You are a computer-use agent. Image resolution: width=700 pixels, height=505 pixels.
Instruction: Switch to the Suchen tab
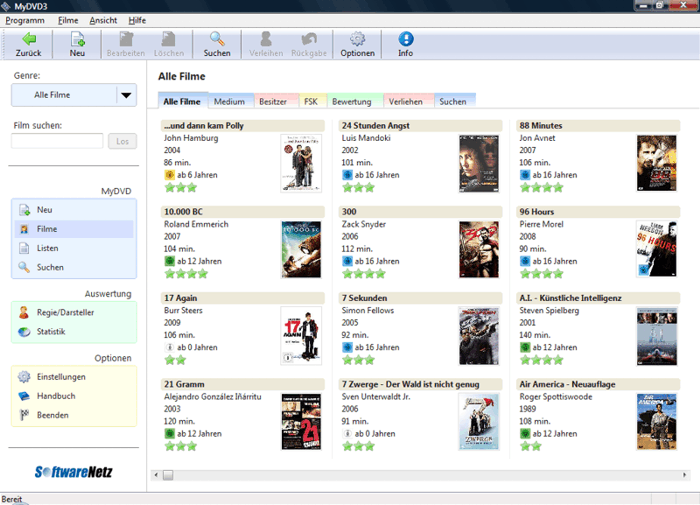453,101
